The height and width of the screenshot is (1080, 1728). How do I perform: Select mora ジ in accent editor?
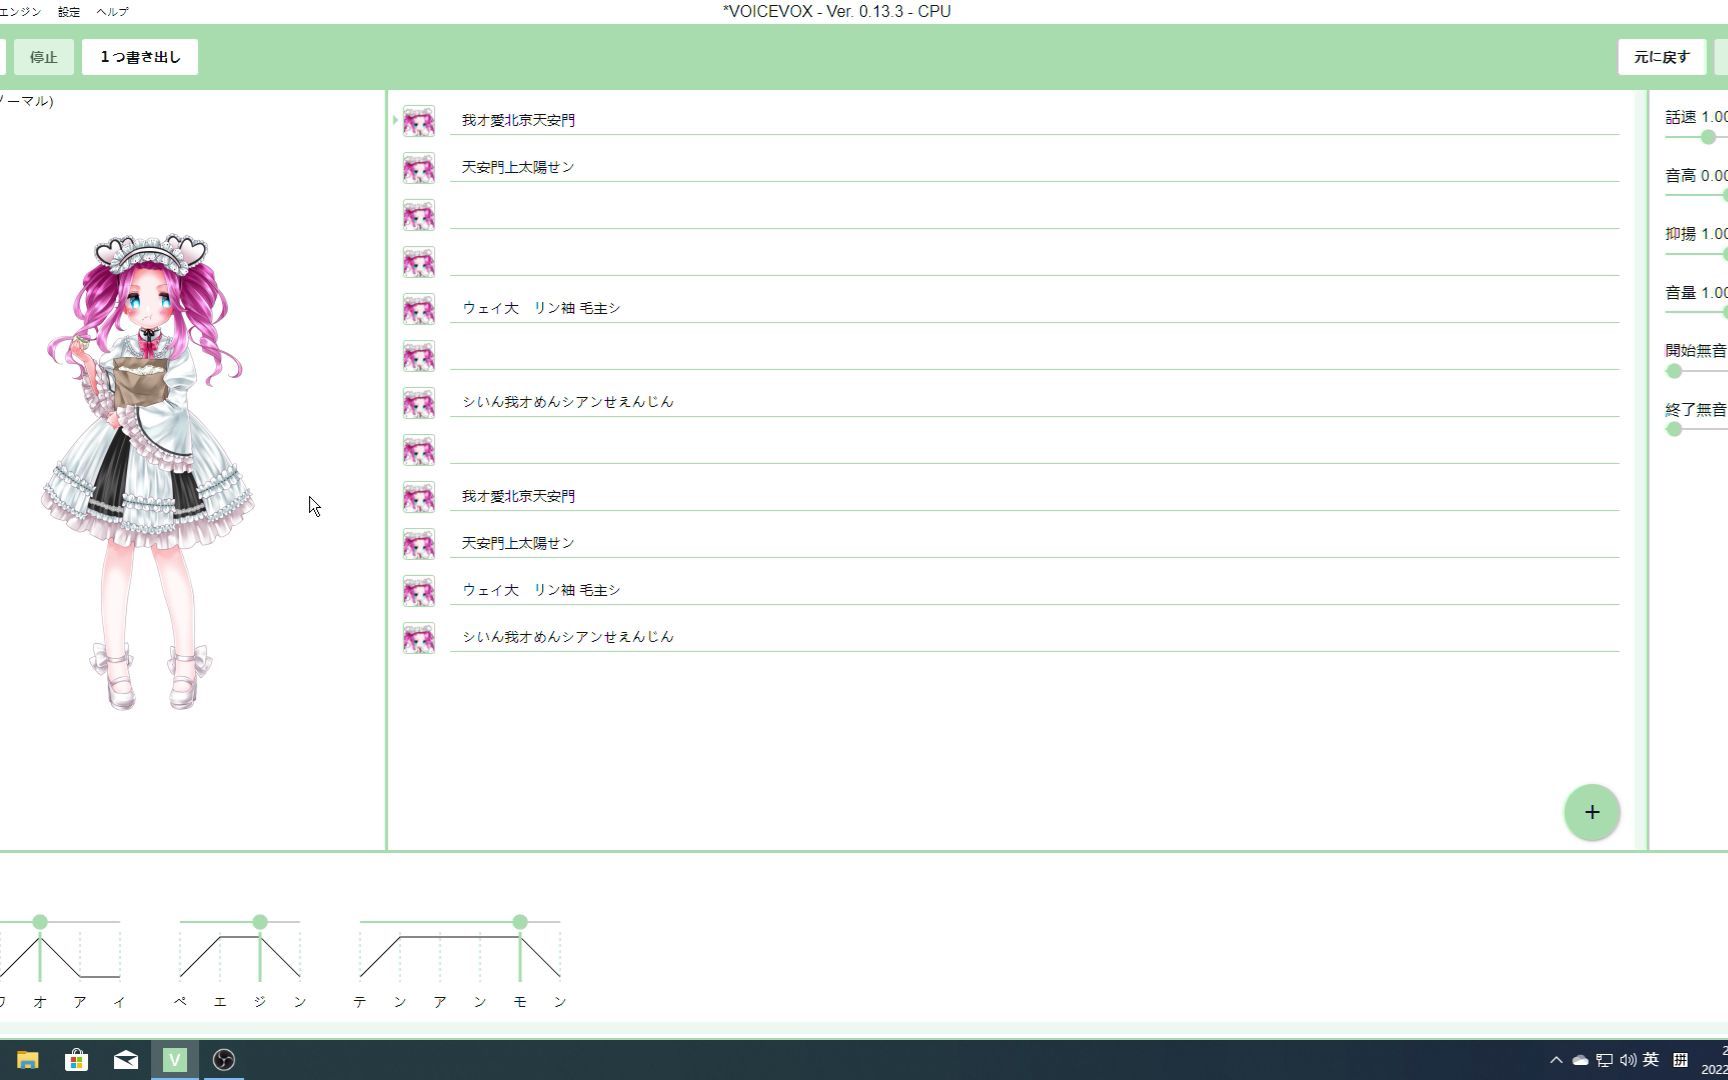(260, 1001)
